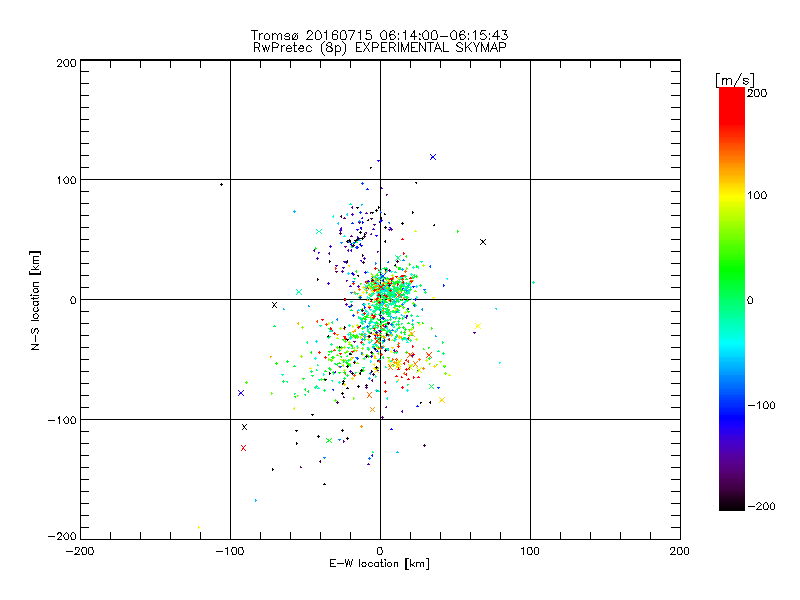Click the "-100" tick label on the E-W axis
This screenshot has height=600, width=800.
click(230, 551)
